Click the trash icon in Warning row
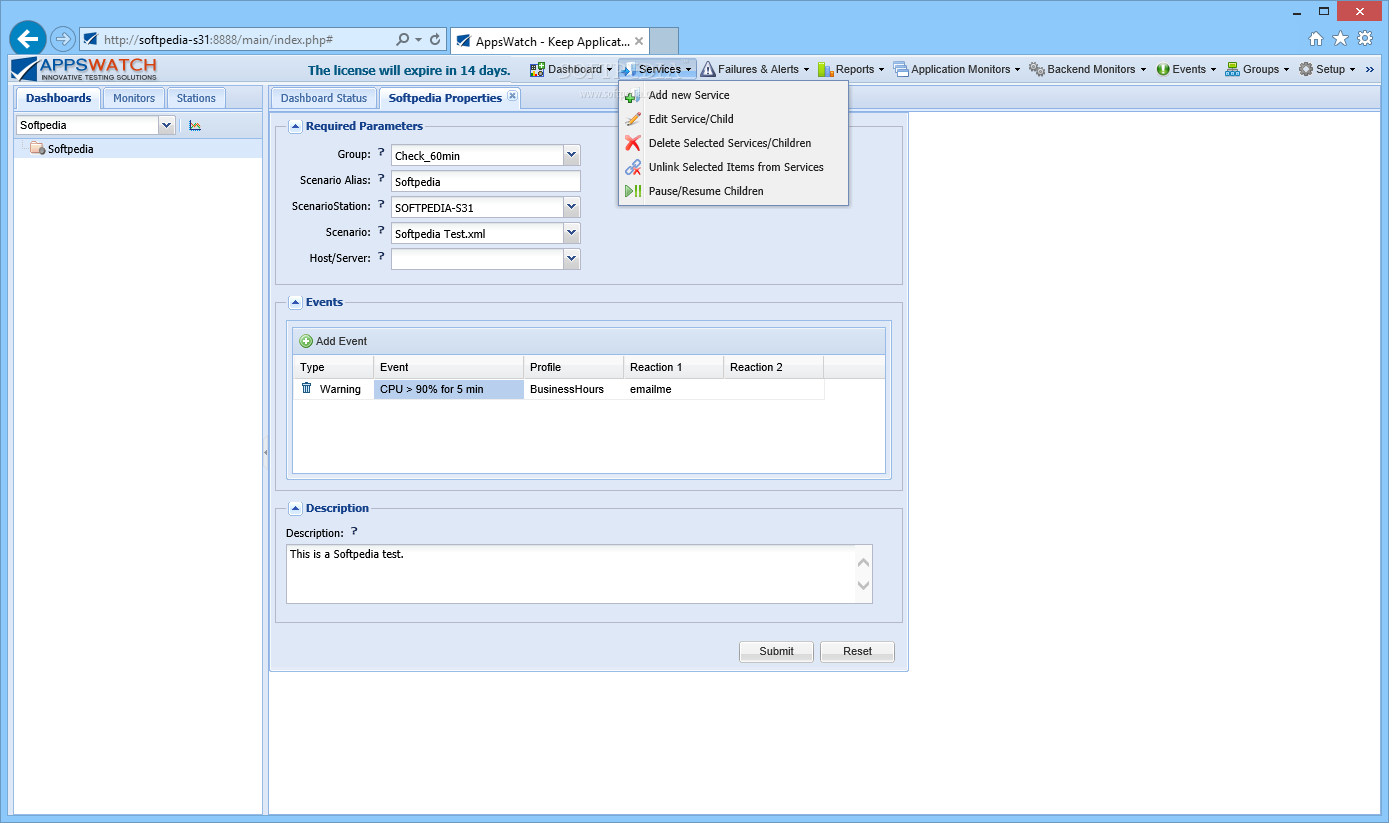Viewport: 1389px width, 823px height. coord(307,388)
